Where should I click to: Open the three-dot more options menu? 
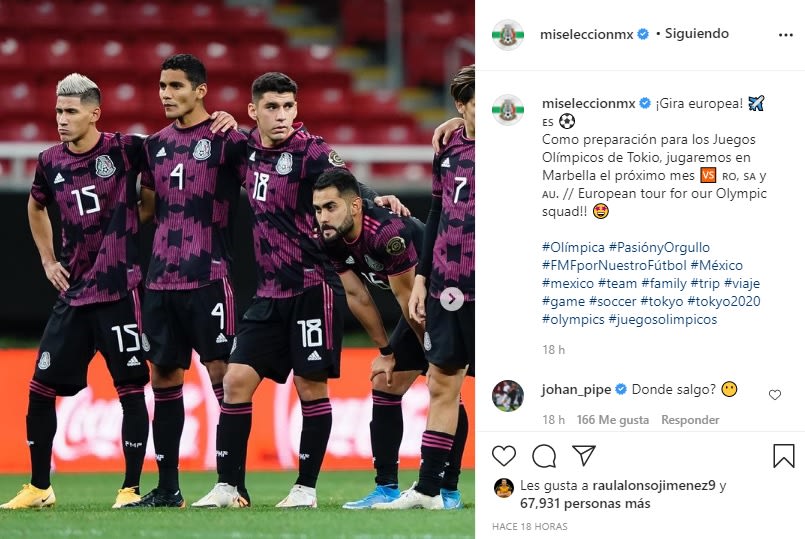[x=785, y=35]
